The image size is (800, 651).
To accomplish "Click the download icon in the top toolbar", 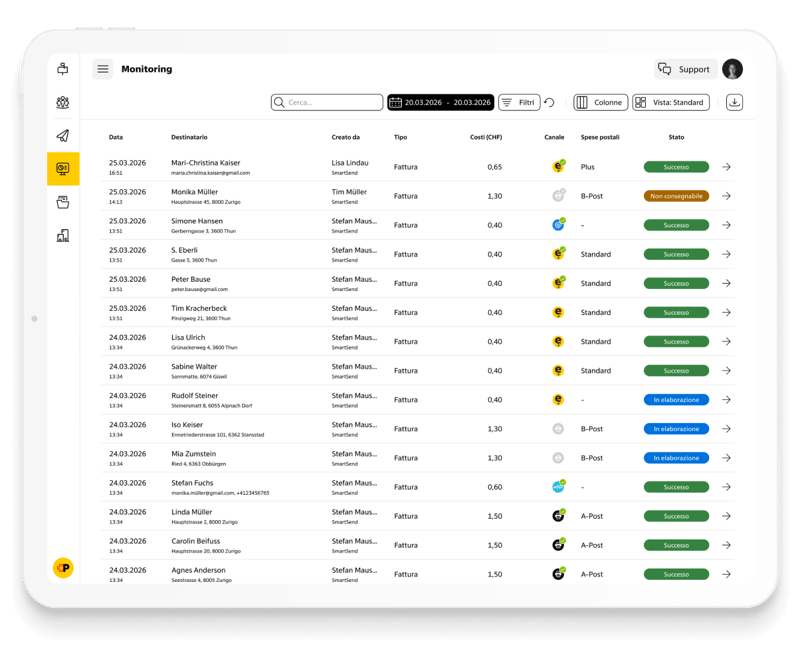I will tap(737, 102).
